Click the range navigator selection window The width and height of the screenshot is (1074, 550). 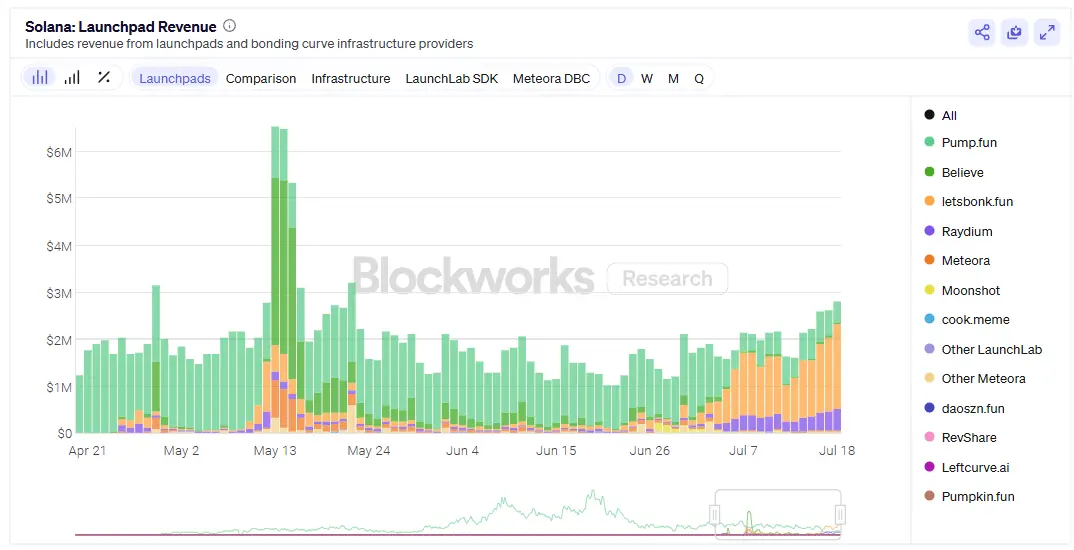coord(777,514)
